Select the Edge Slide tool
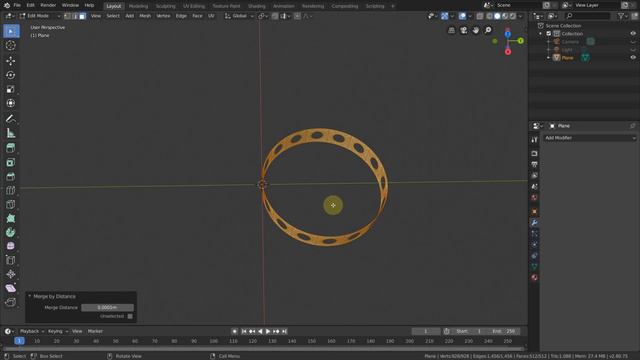 [11, 260]
